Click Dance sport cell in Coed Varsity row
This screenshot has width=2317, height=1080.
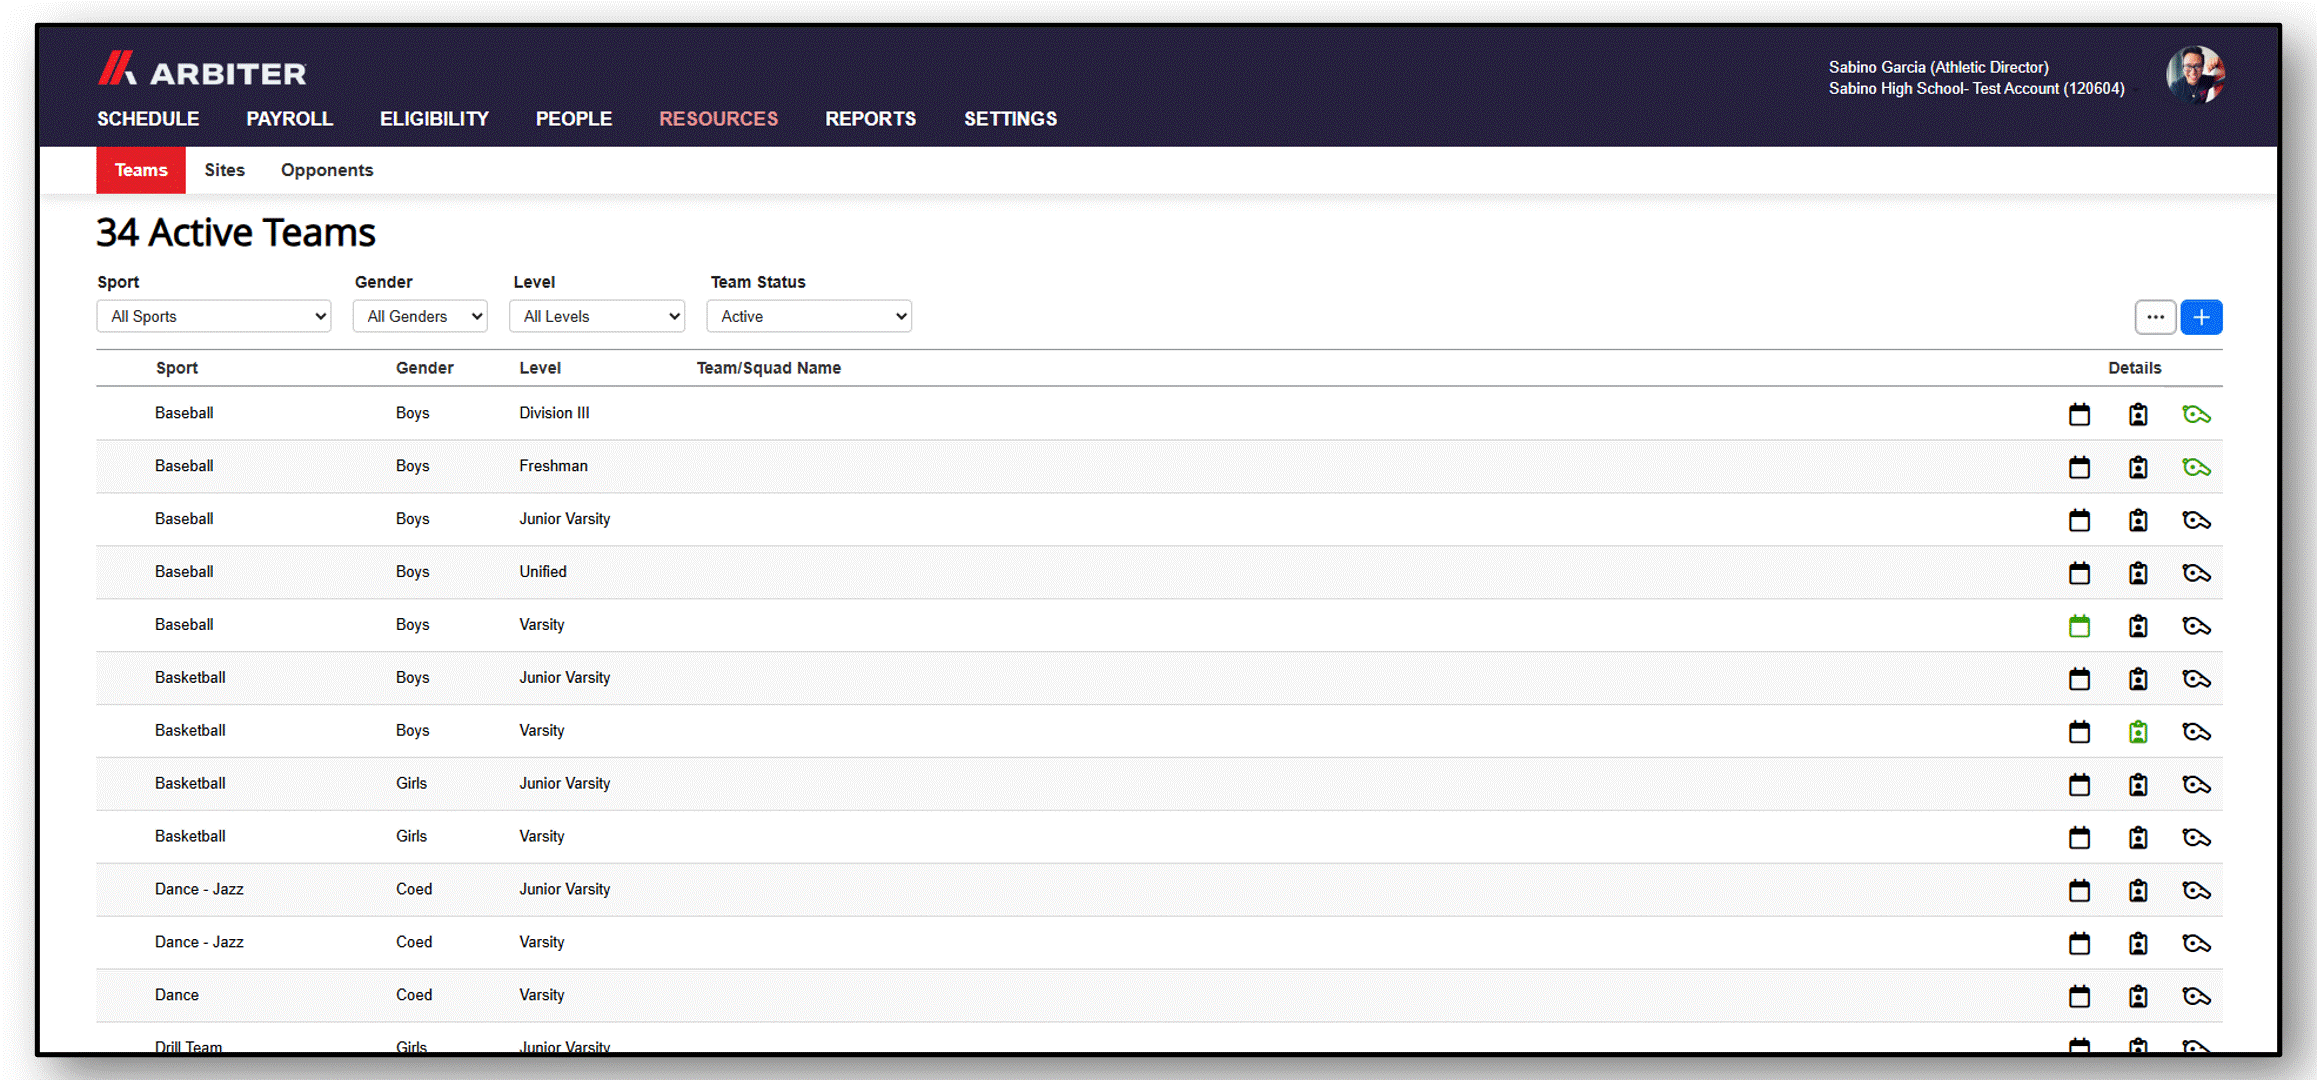(177, 995)
